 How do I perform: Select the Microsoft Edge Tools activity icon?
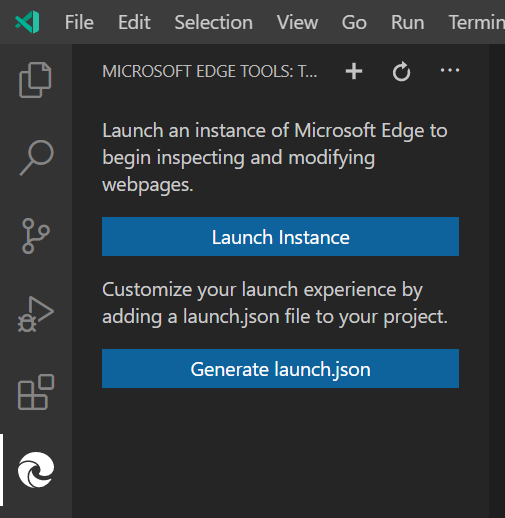(36, 470)
